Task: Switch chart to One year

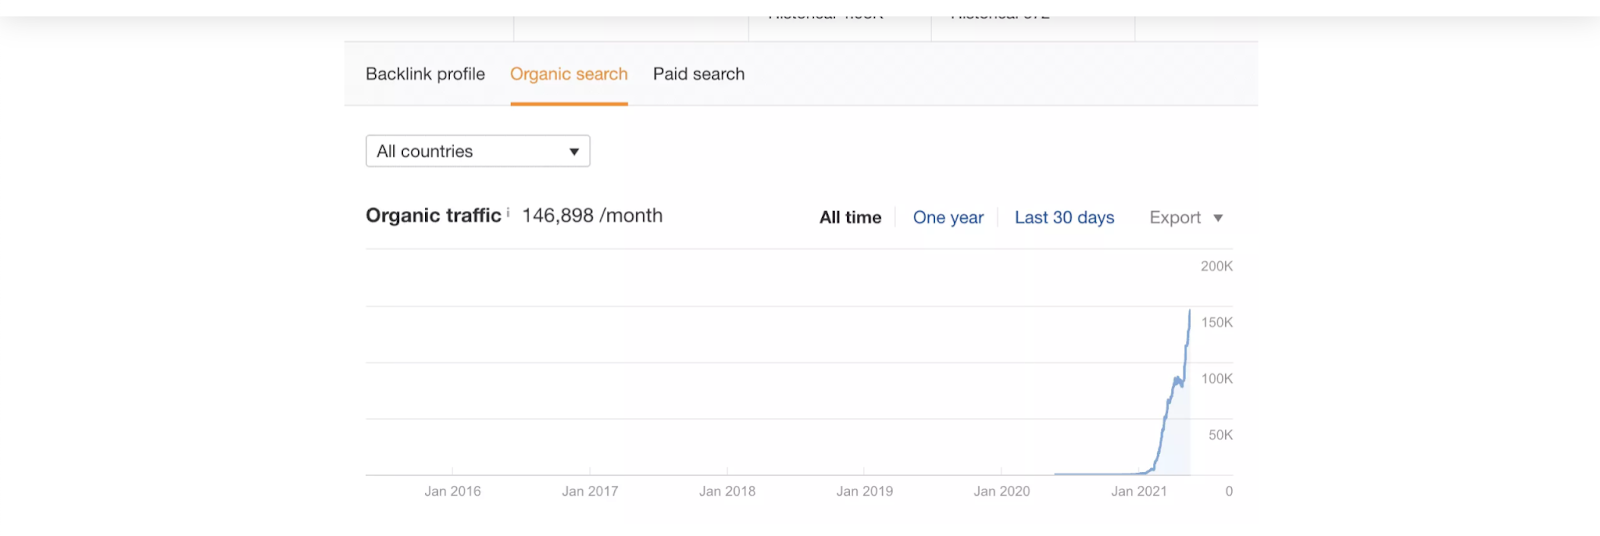Action: click(948, 218)
